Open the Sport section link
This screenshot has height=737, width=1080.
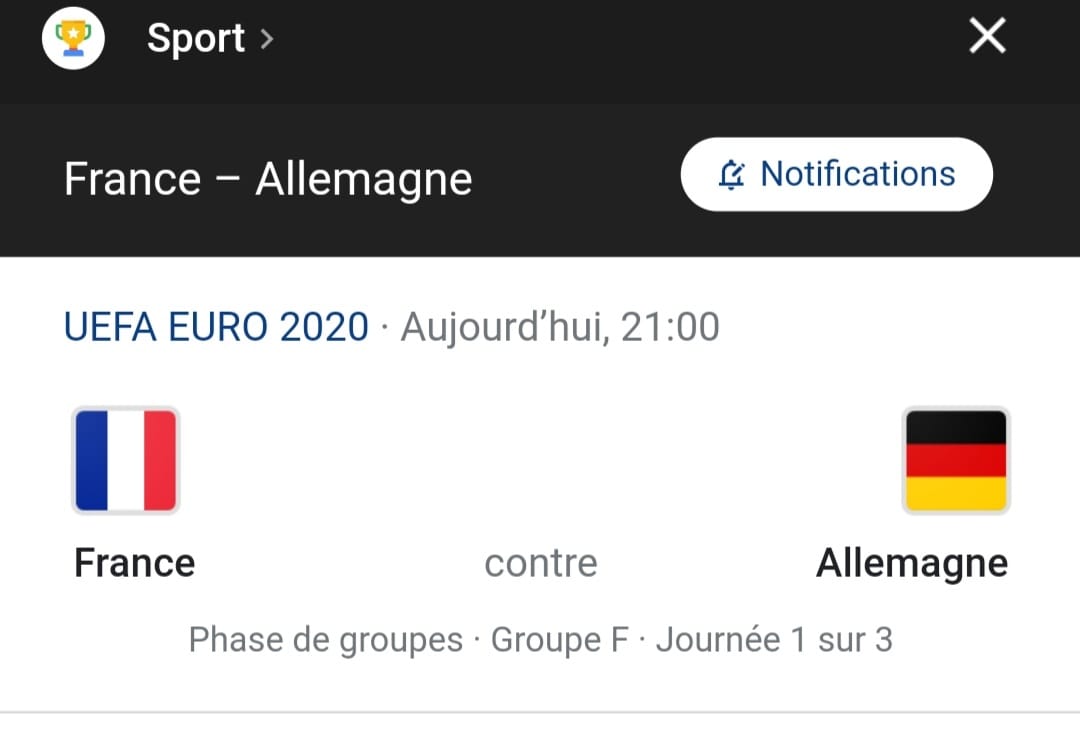[196, 38]
